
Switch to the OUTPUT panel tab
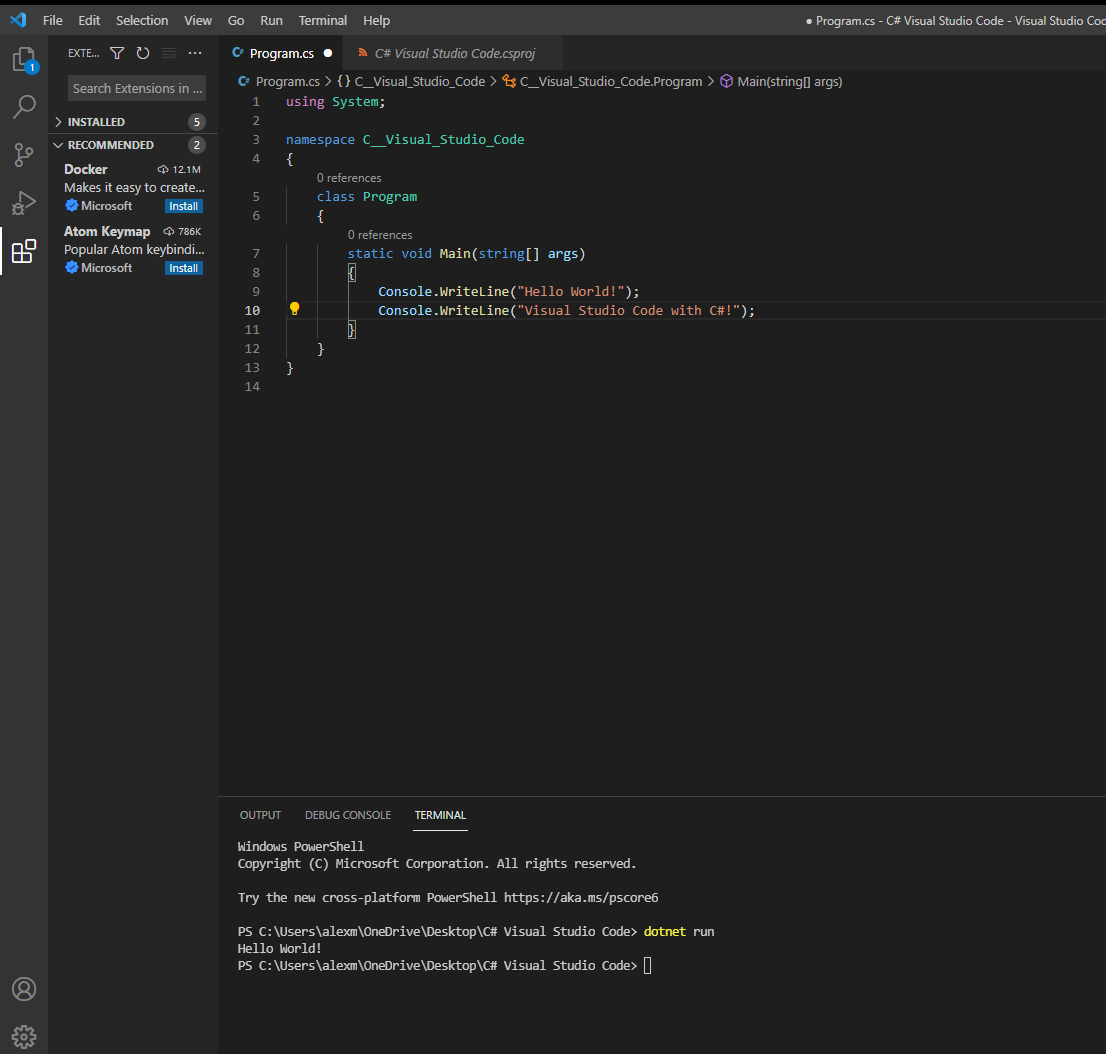point(260,815)
